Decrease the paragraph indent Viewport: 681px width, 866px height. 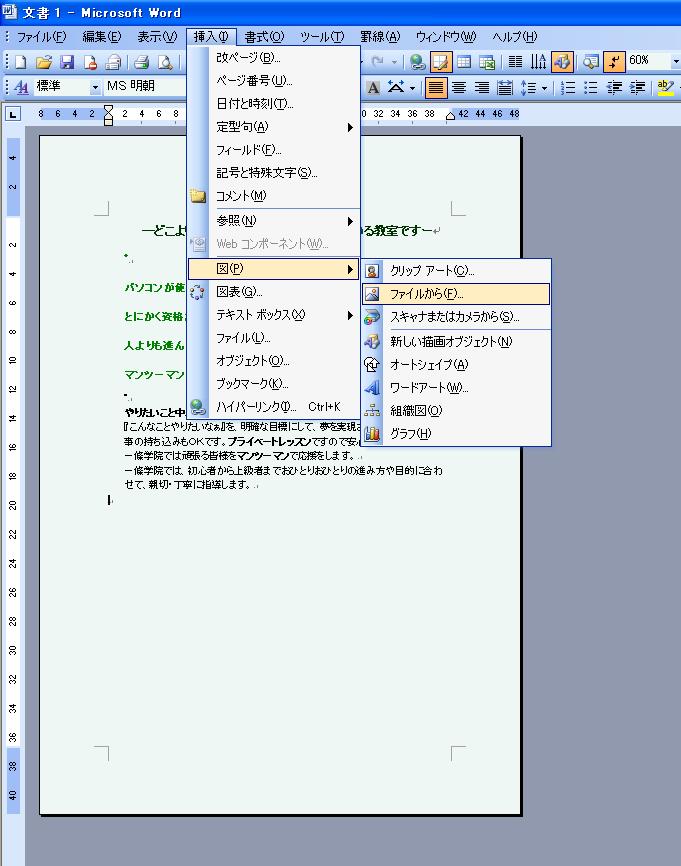pos(614,87)
